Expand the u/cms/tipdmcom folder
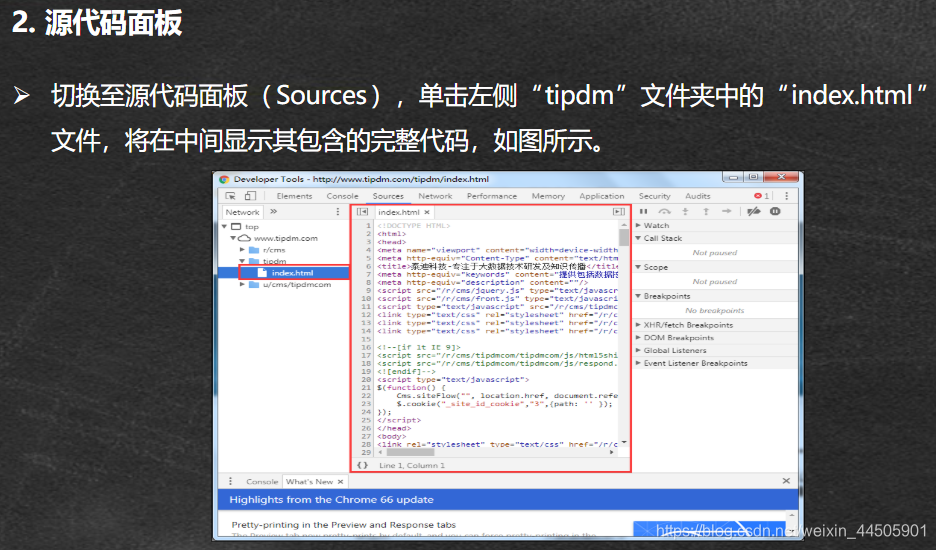Screen dimensions: 936x550 pyautogui.click(x=242, y=285)
